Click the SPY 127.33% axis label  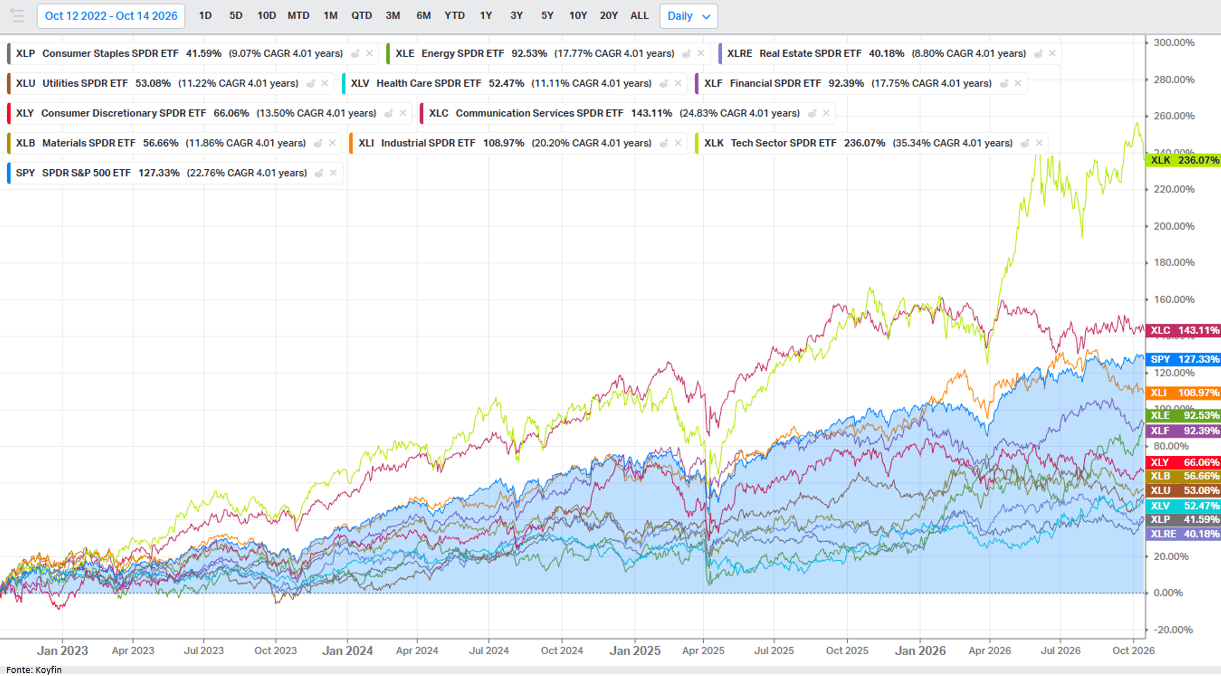tap(1184, 359)
